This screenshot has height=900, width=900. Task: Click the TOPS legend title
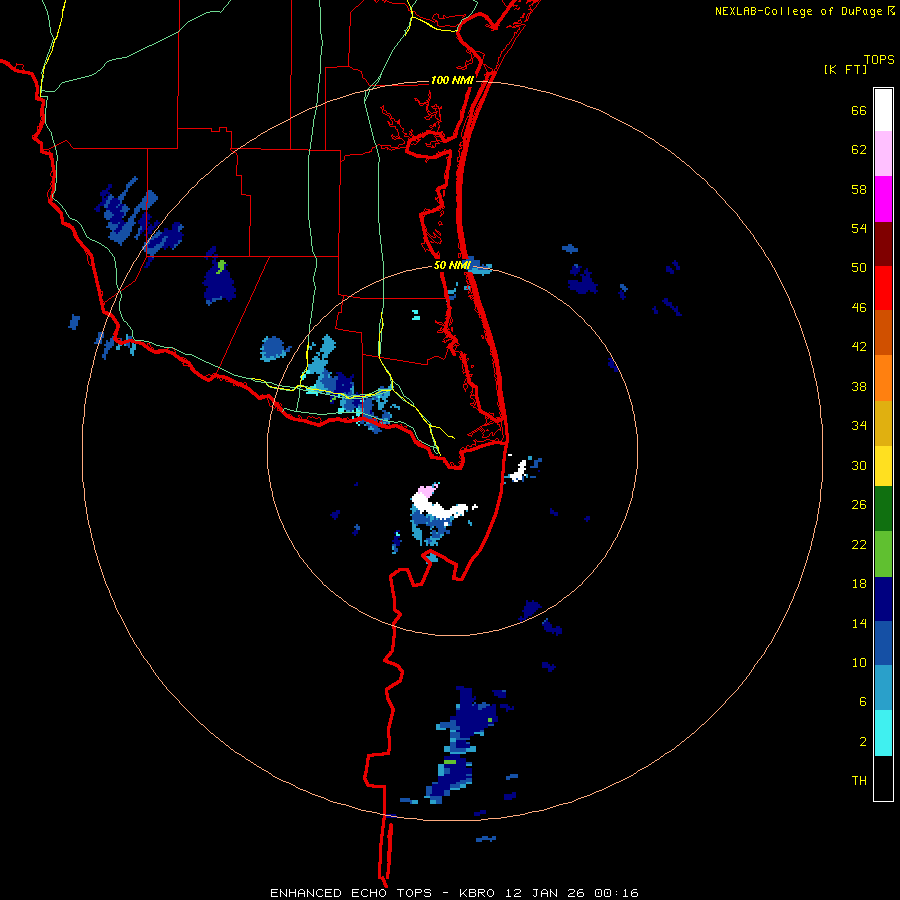(x=879, y=60)
